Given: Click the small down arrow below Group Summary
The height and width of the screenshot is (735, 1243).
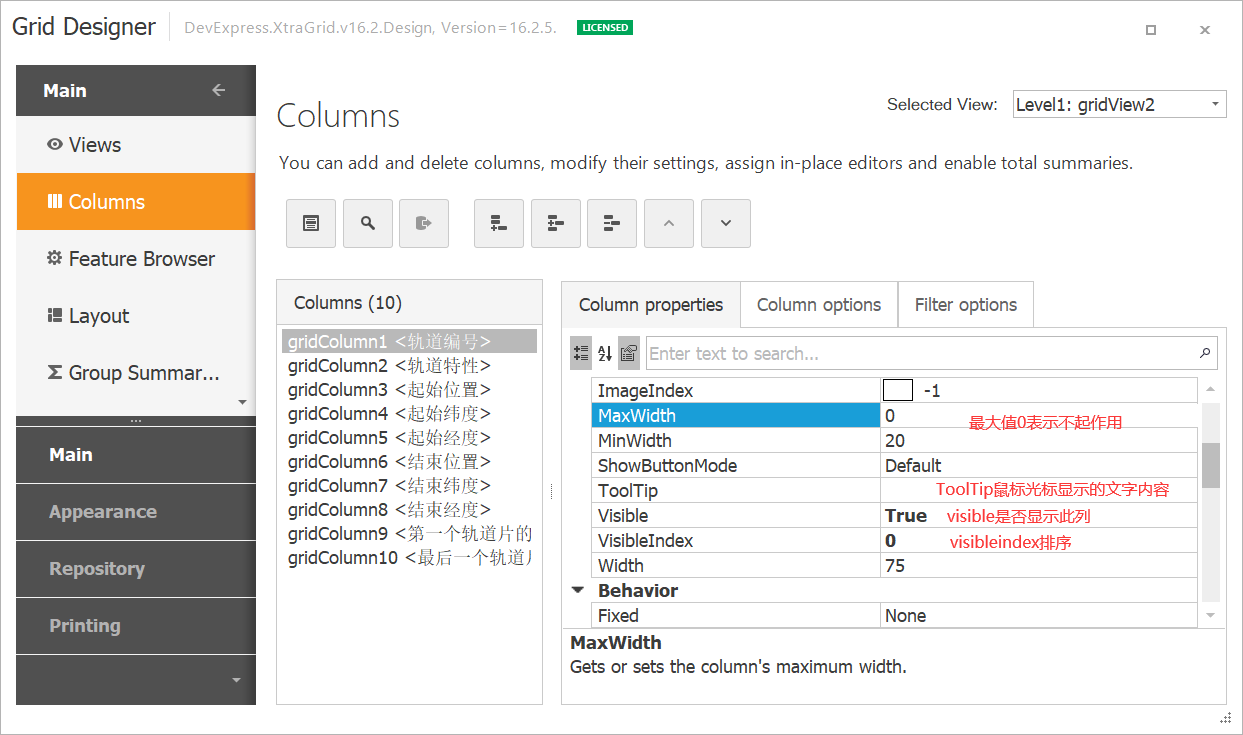Looking at the screenshot, I should tap(242, 402).
